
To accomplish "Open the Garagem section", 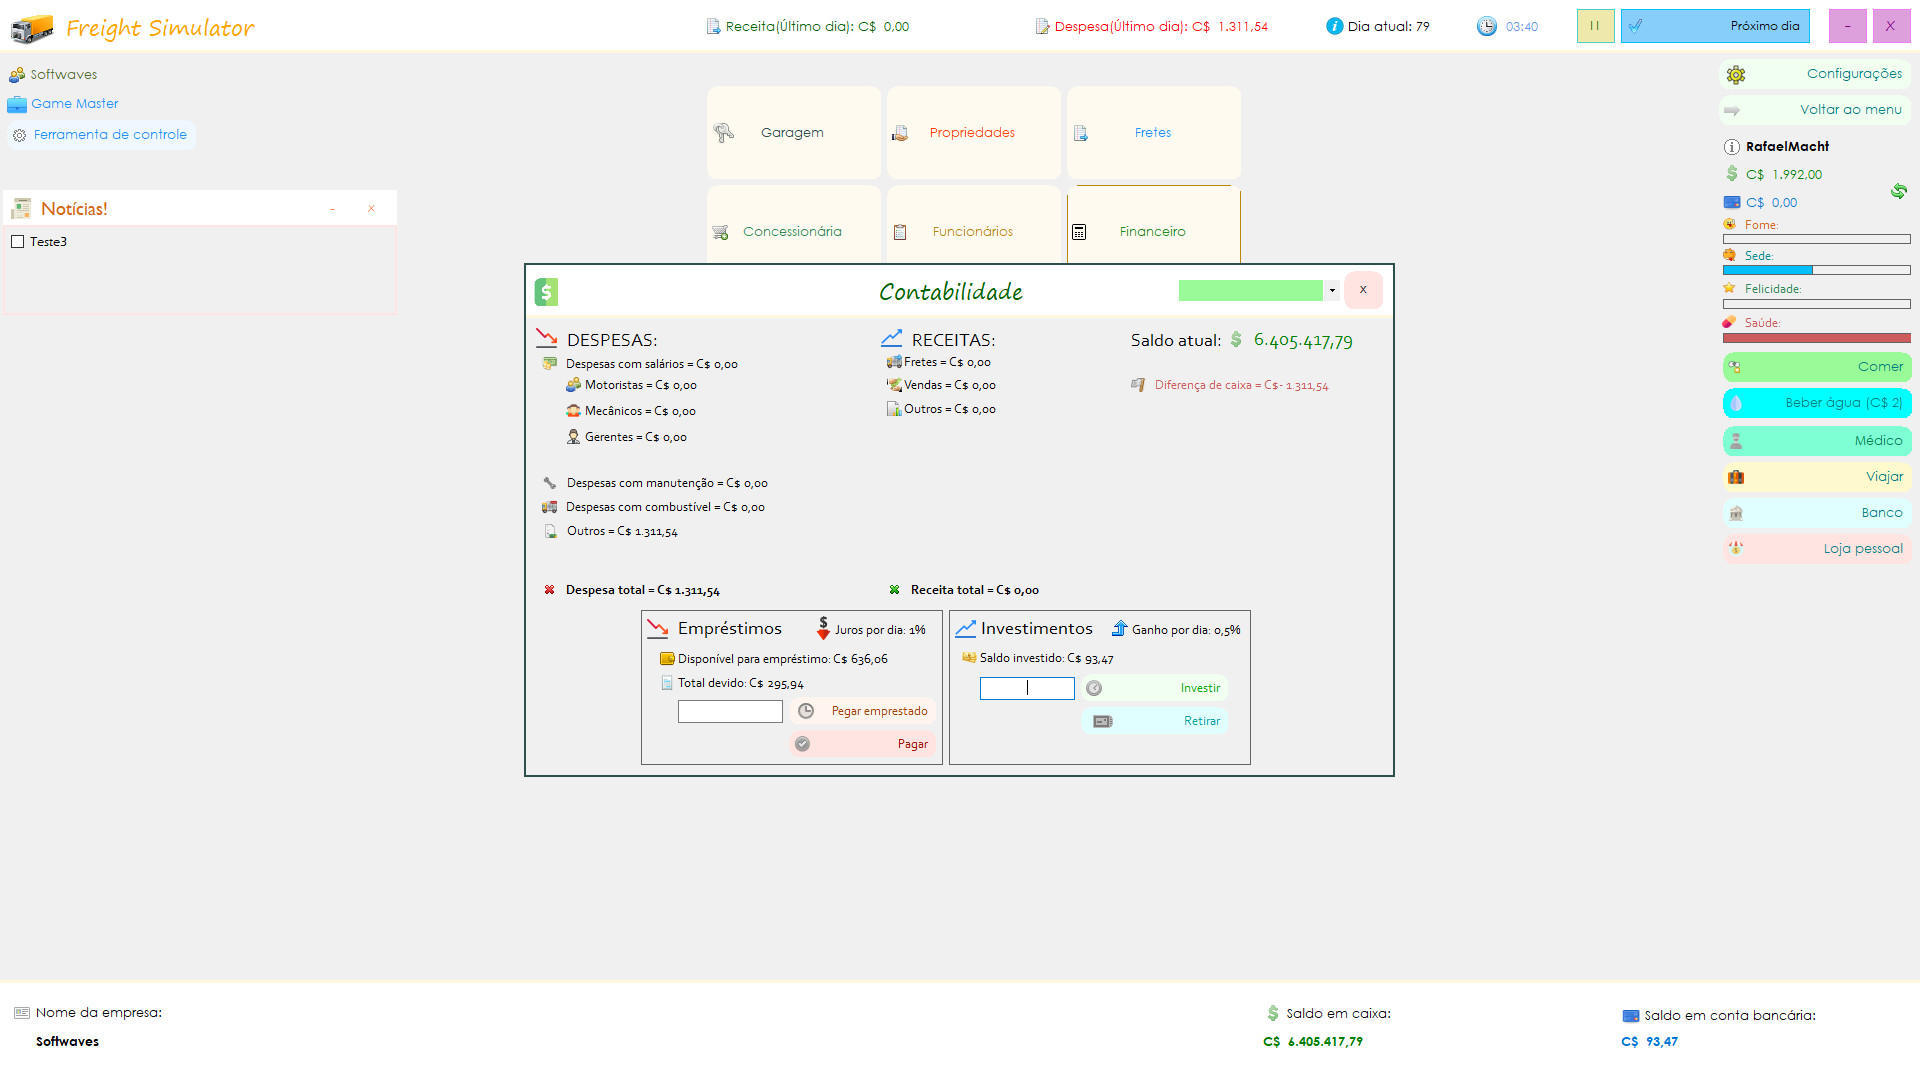I will [793, 133].
